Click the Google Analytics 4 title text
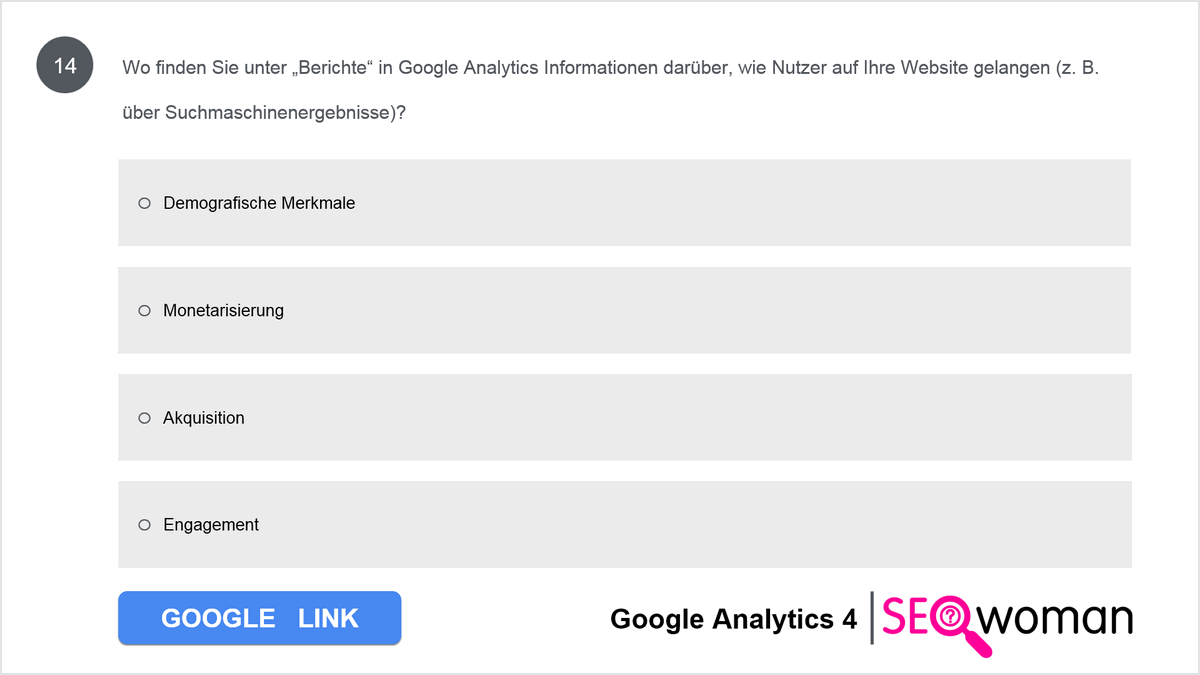The image size is (1200, 675). [x=733, y=620]
